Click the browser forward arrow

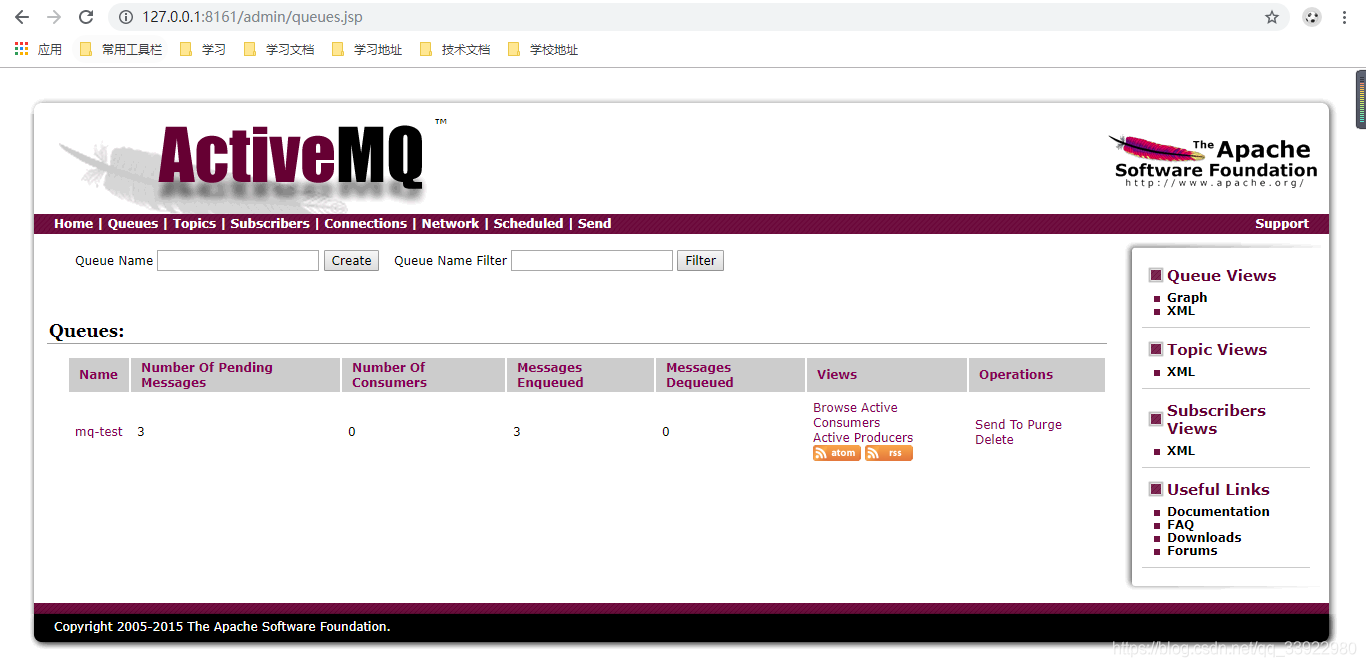point(54,17)
